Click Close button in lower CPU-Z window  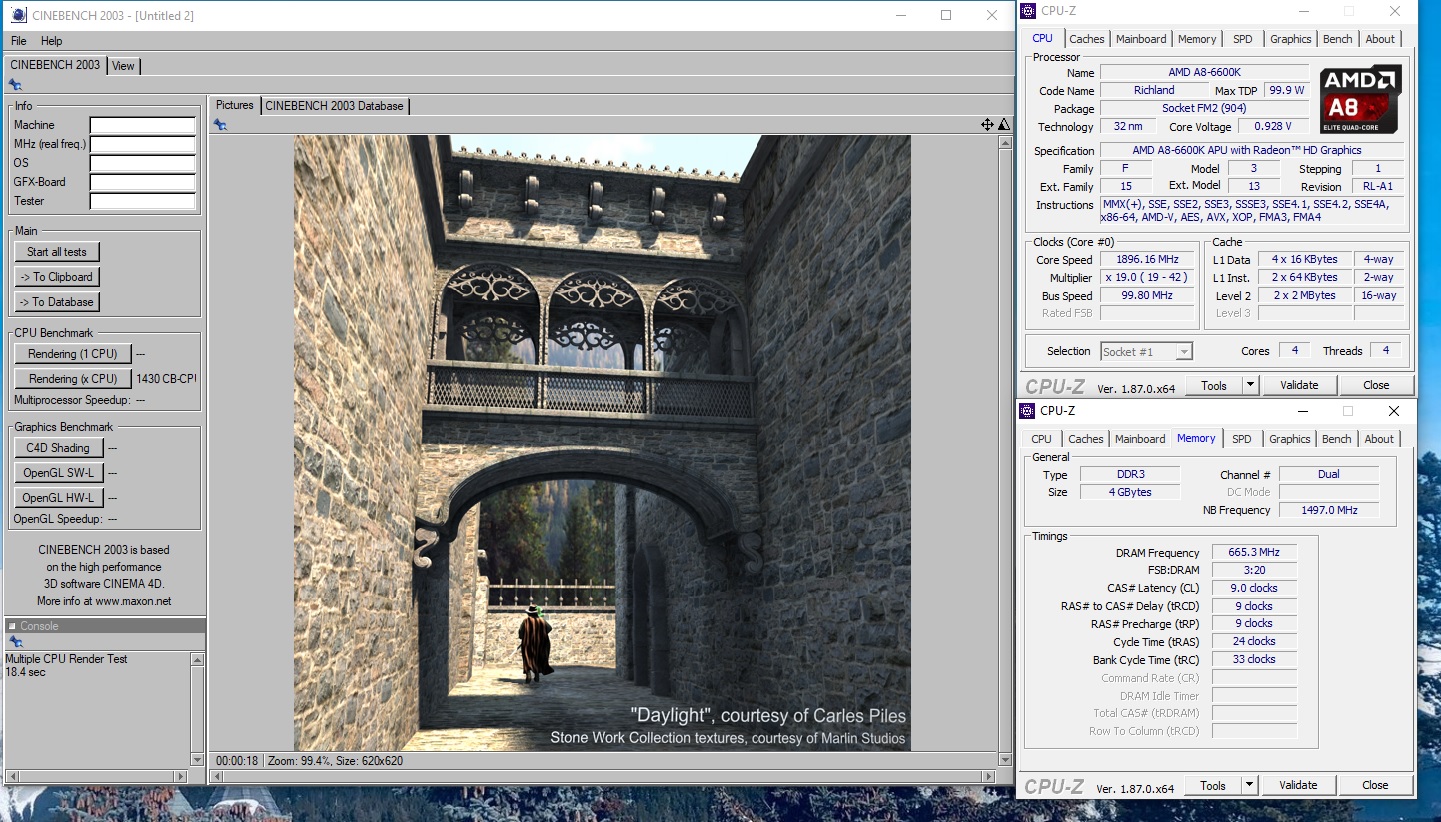point(1375,785)
